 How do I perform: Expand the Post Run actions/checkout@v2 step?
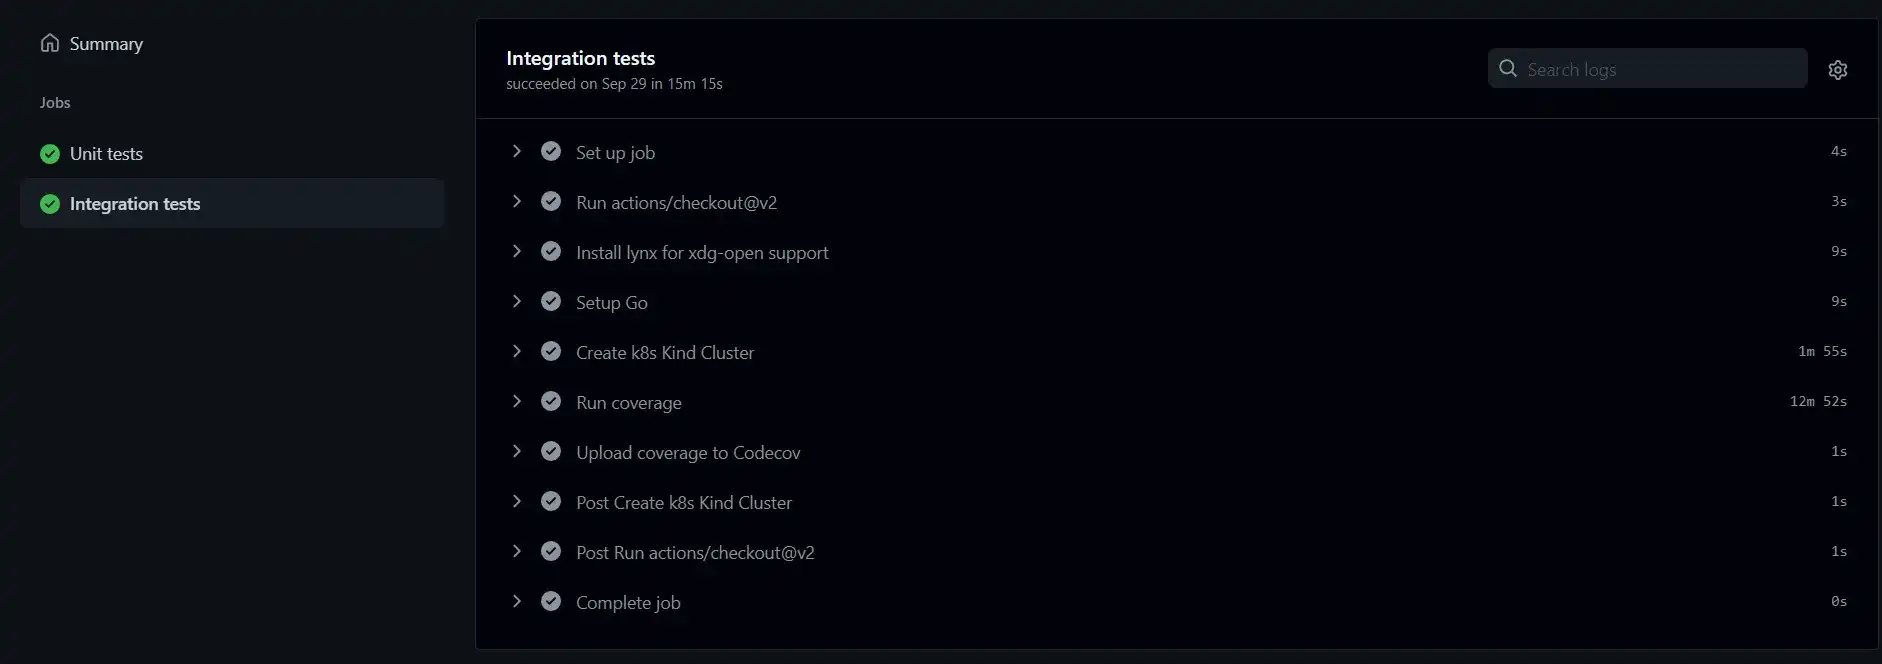pos(517,551)
